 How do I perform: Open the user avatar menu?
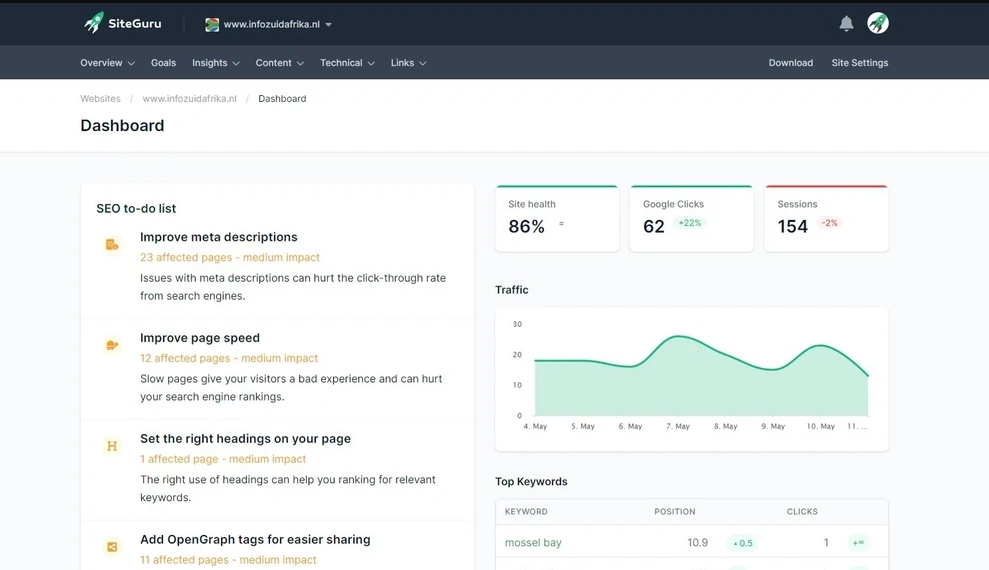(877, 23)
